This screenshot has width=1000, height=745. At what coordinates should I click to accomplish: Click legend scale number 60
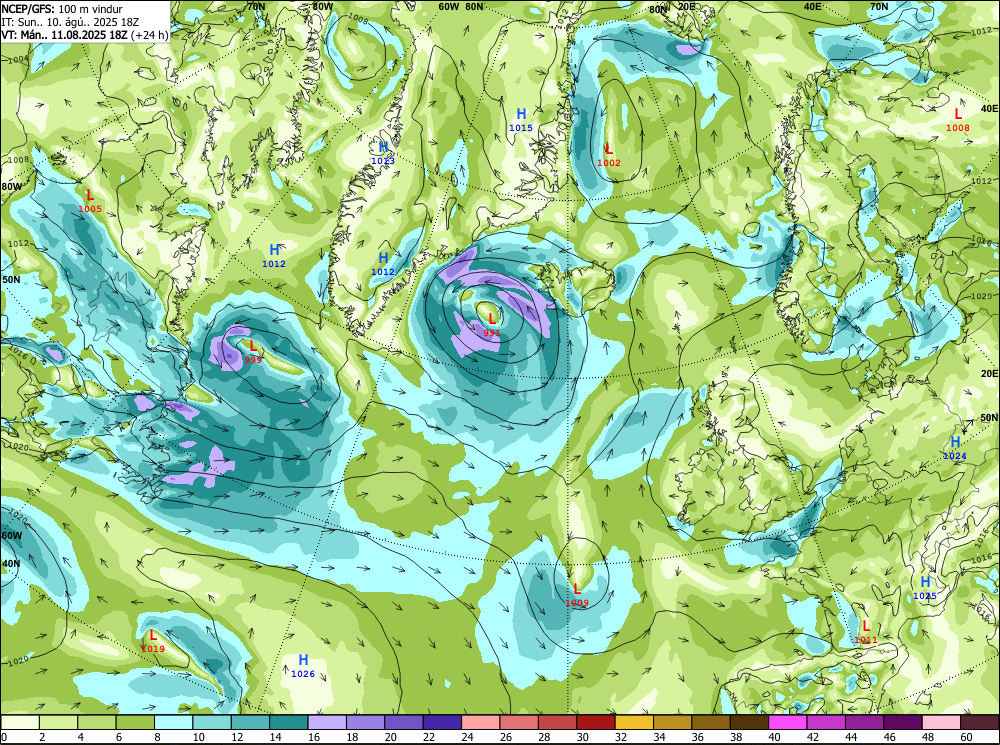[966, 737]
